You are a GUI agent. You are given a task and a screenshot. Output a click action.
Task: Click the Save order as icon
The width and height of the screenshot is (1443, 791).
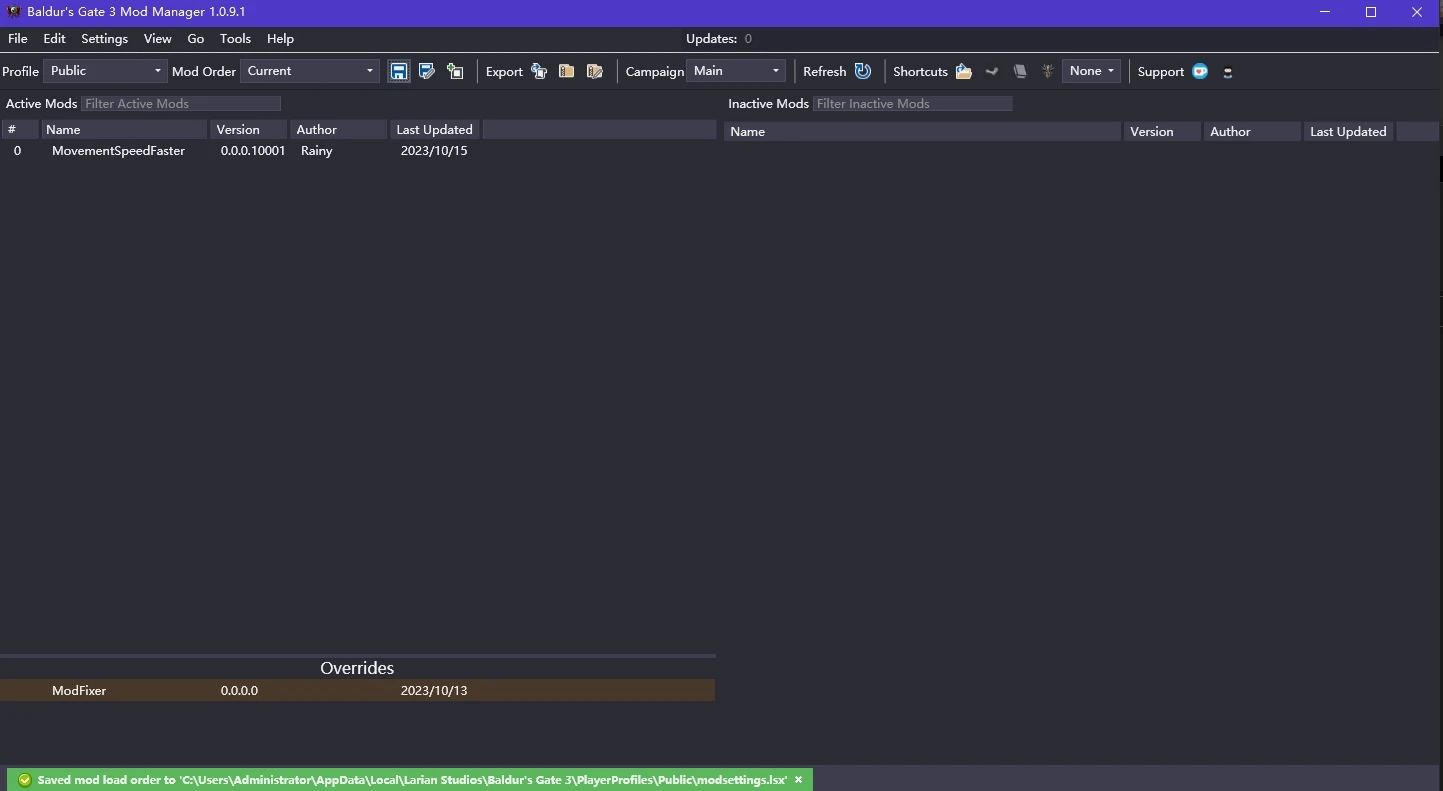427,71
